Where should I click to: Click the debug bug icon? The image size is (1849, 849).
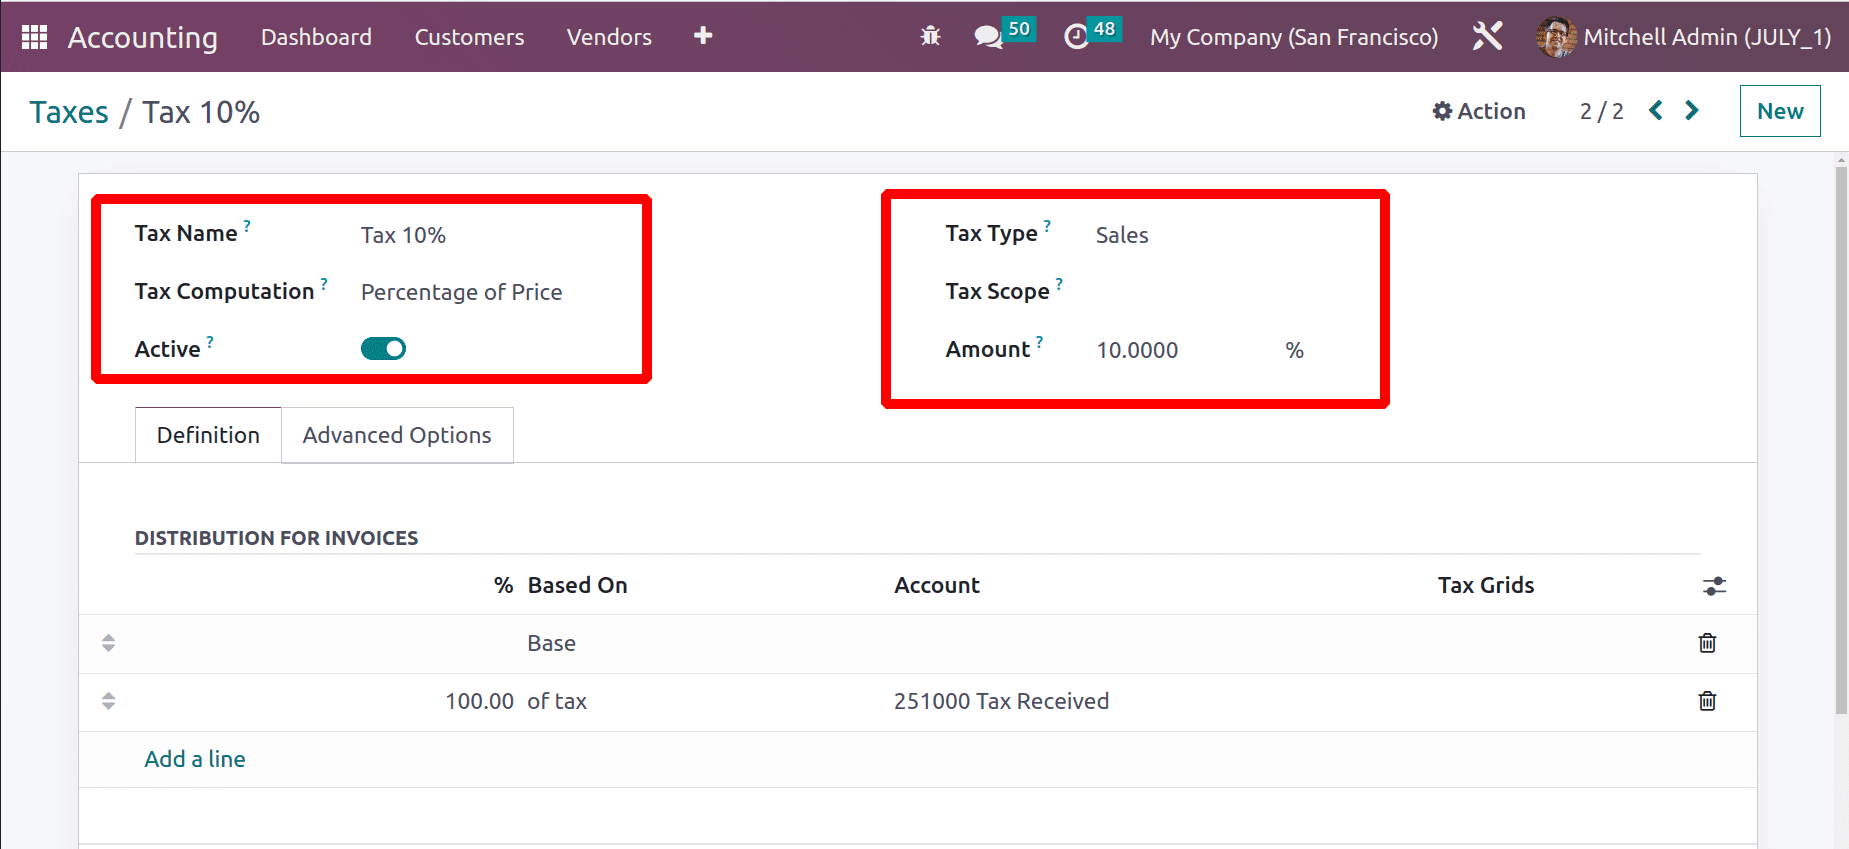(x=930, y=37)
